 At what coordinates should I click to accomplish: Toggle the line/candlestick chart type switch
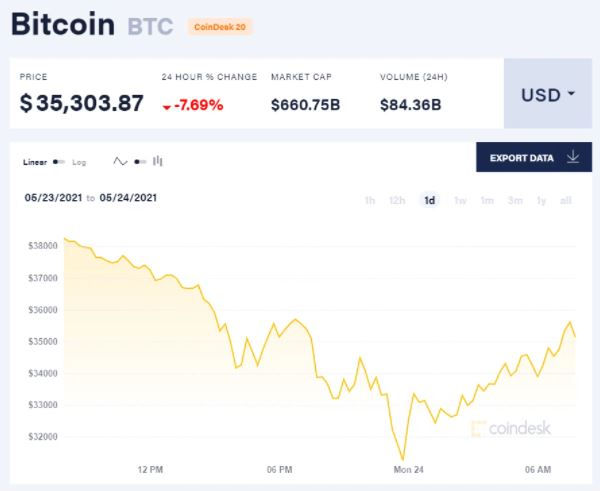140,162
